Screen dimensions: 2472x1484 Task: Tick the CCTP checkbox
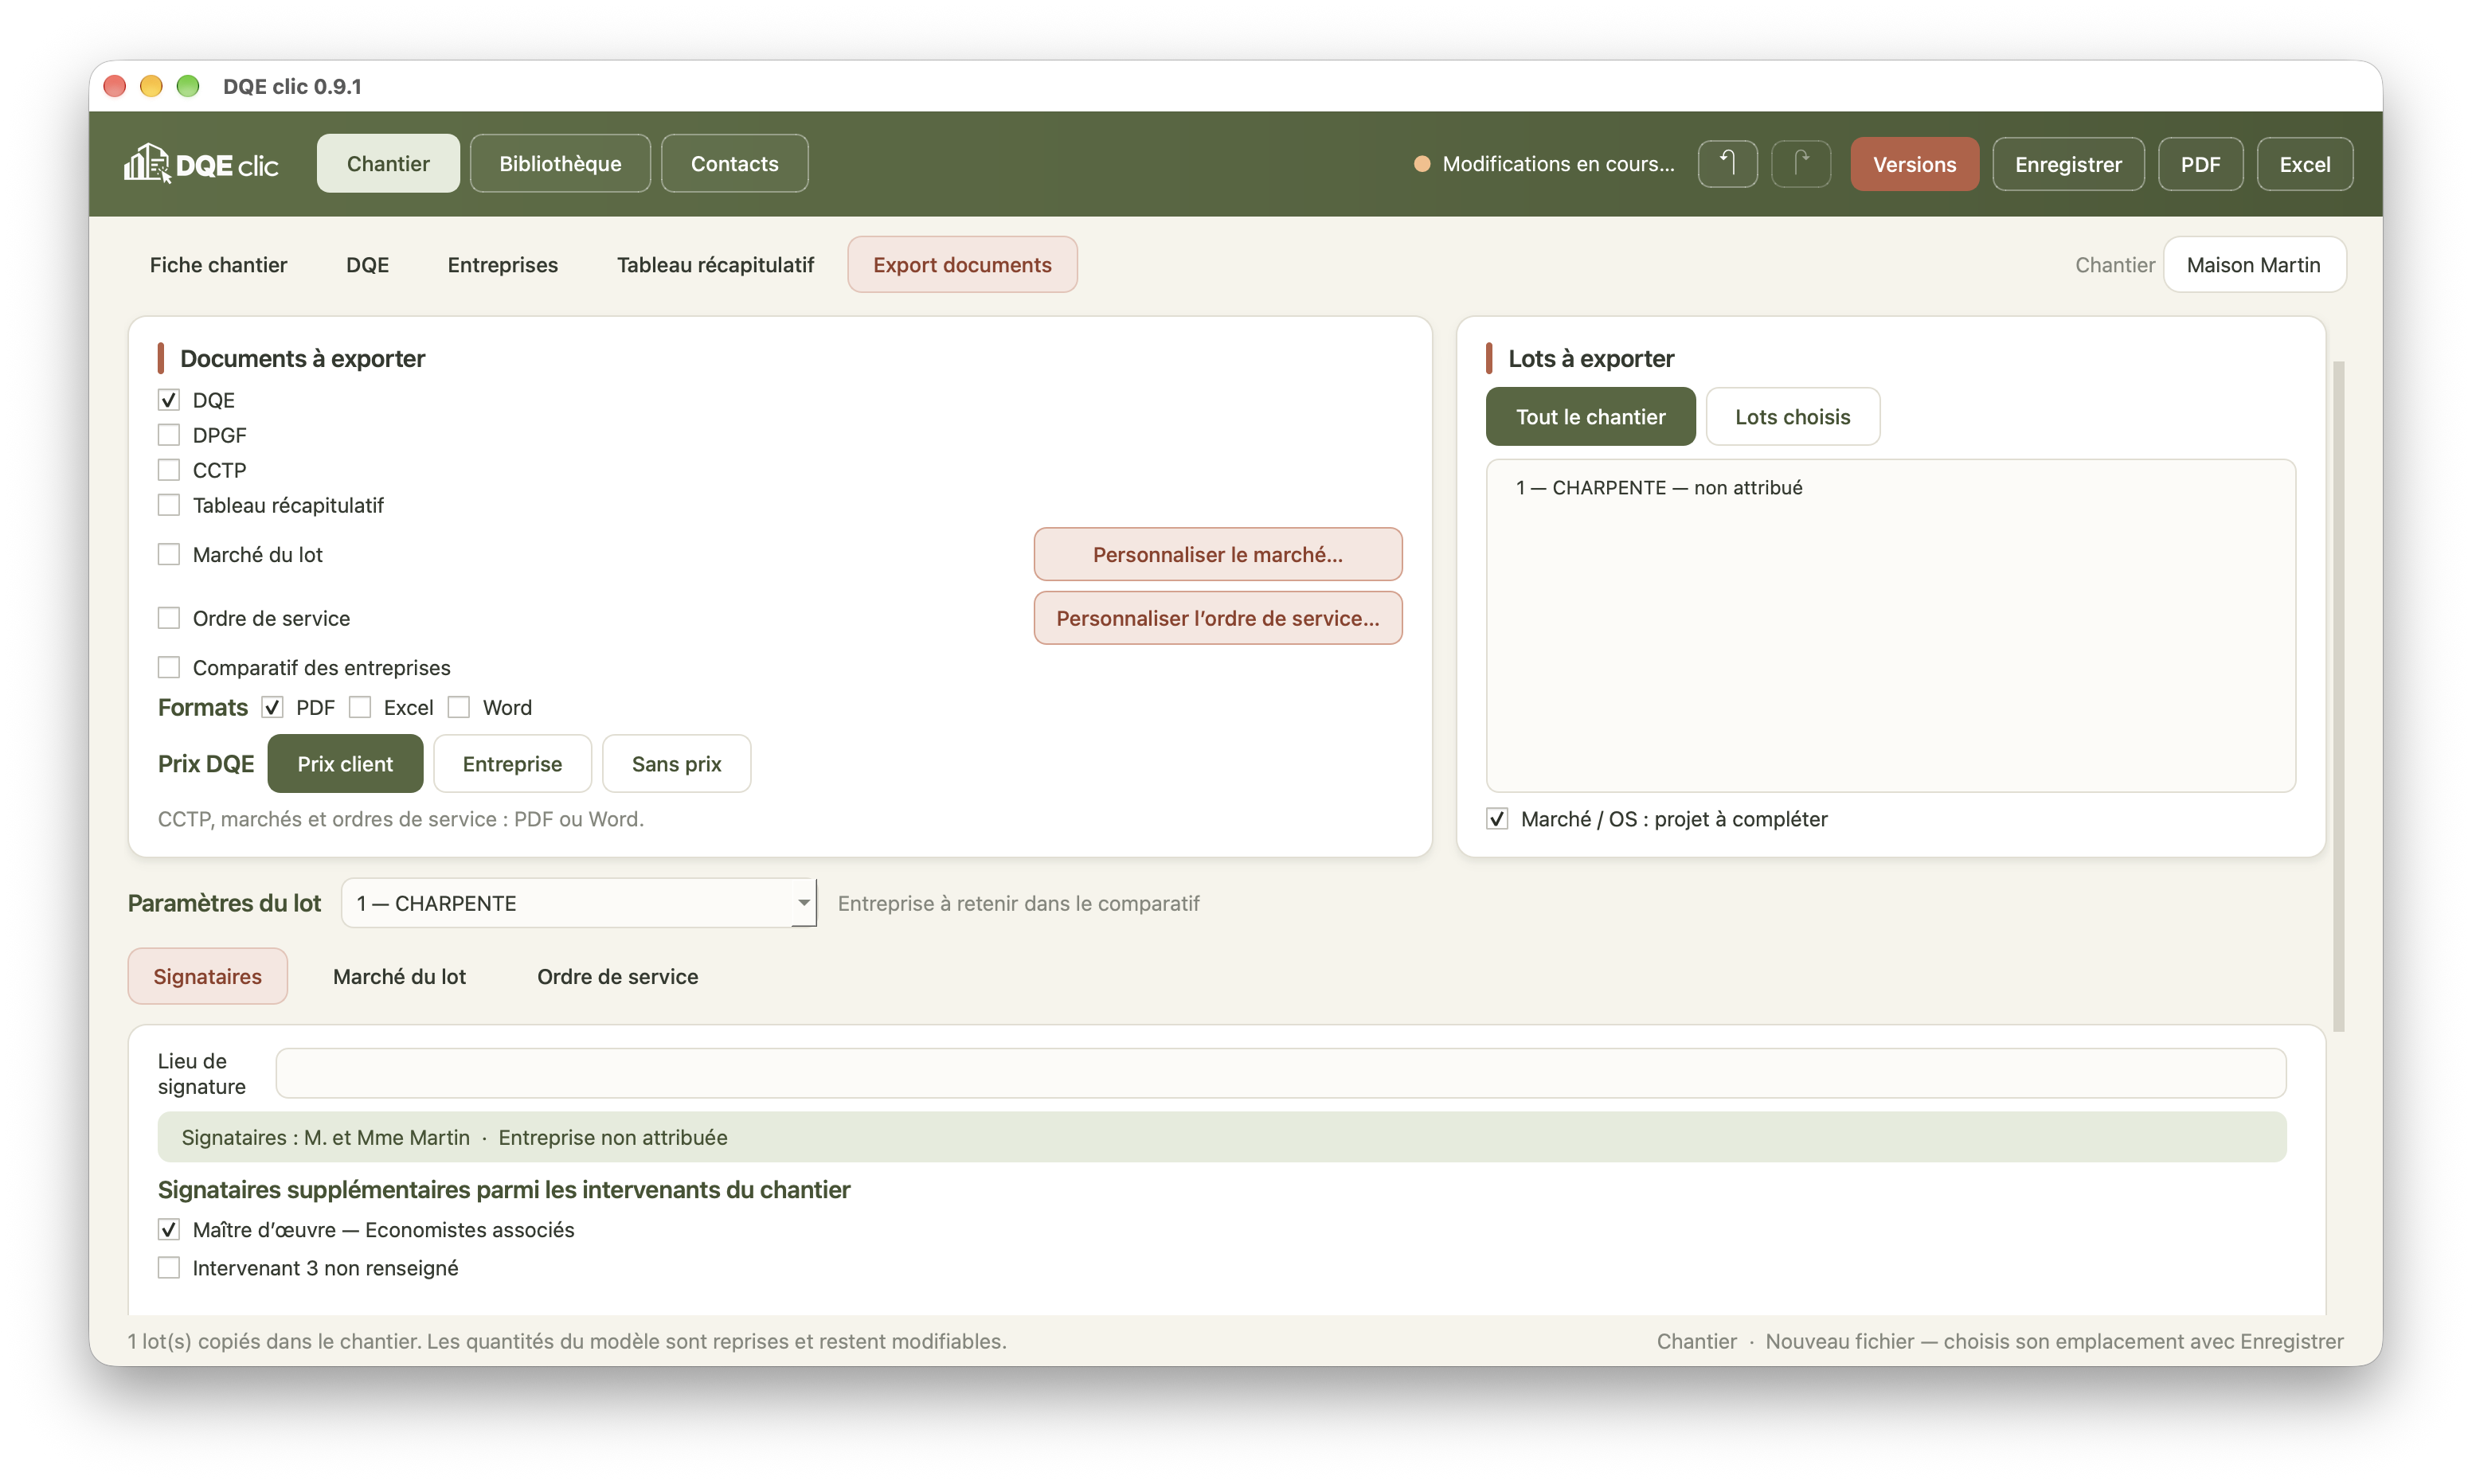pos(168,470)
